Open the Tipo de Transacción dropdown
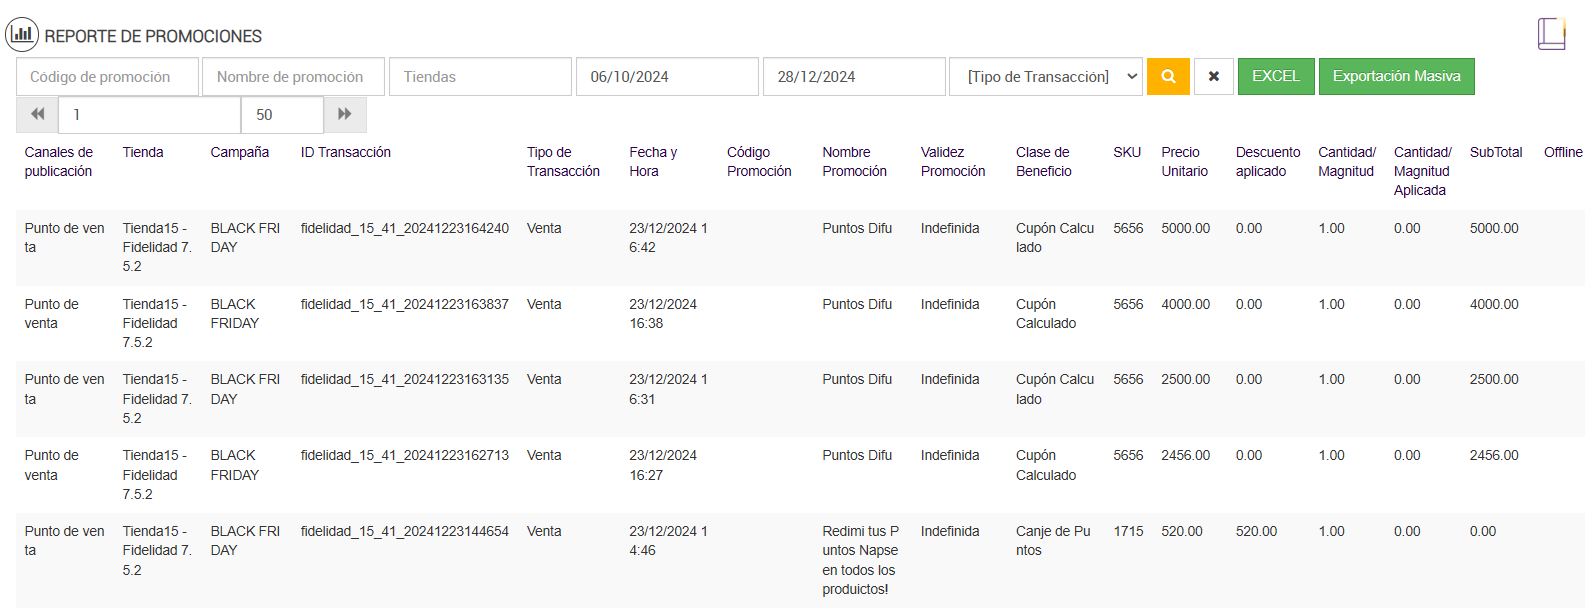This screenshot has width=1585, height=610. coord(1045,77)
